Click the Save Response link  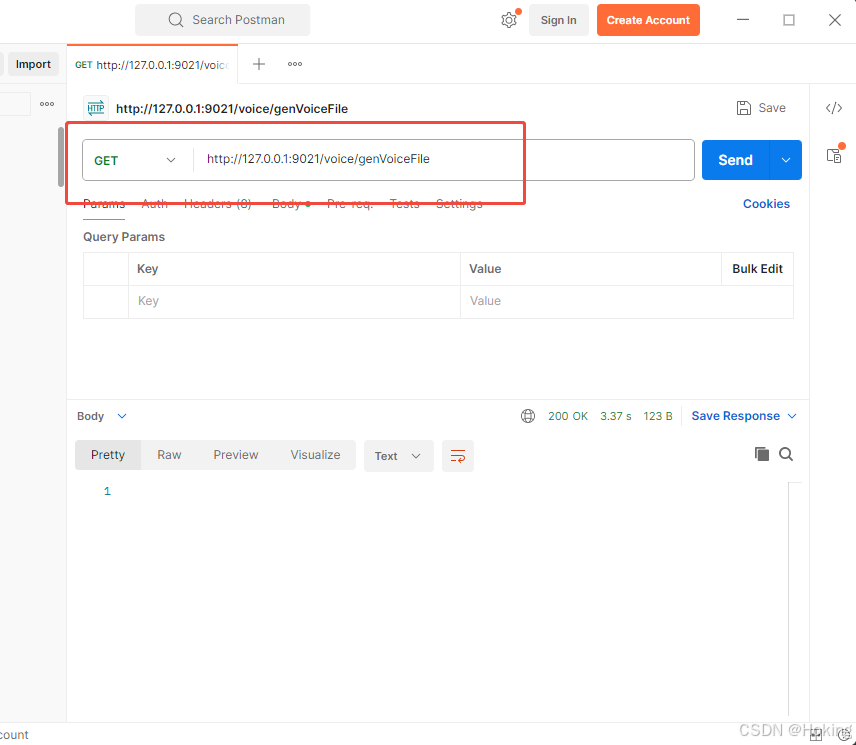coord(735,416)
